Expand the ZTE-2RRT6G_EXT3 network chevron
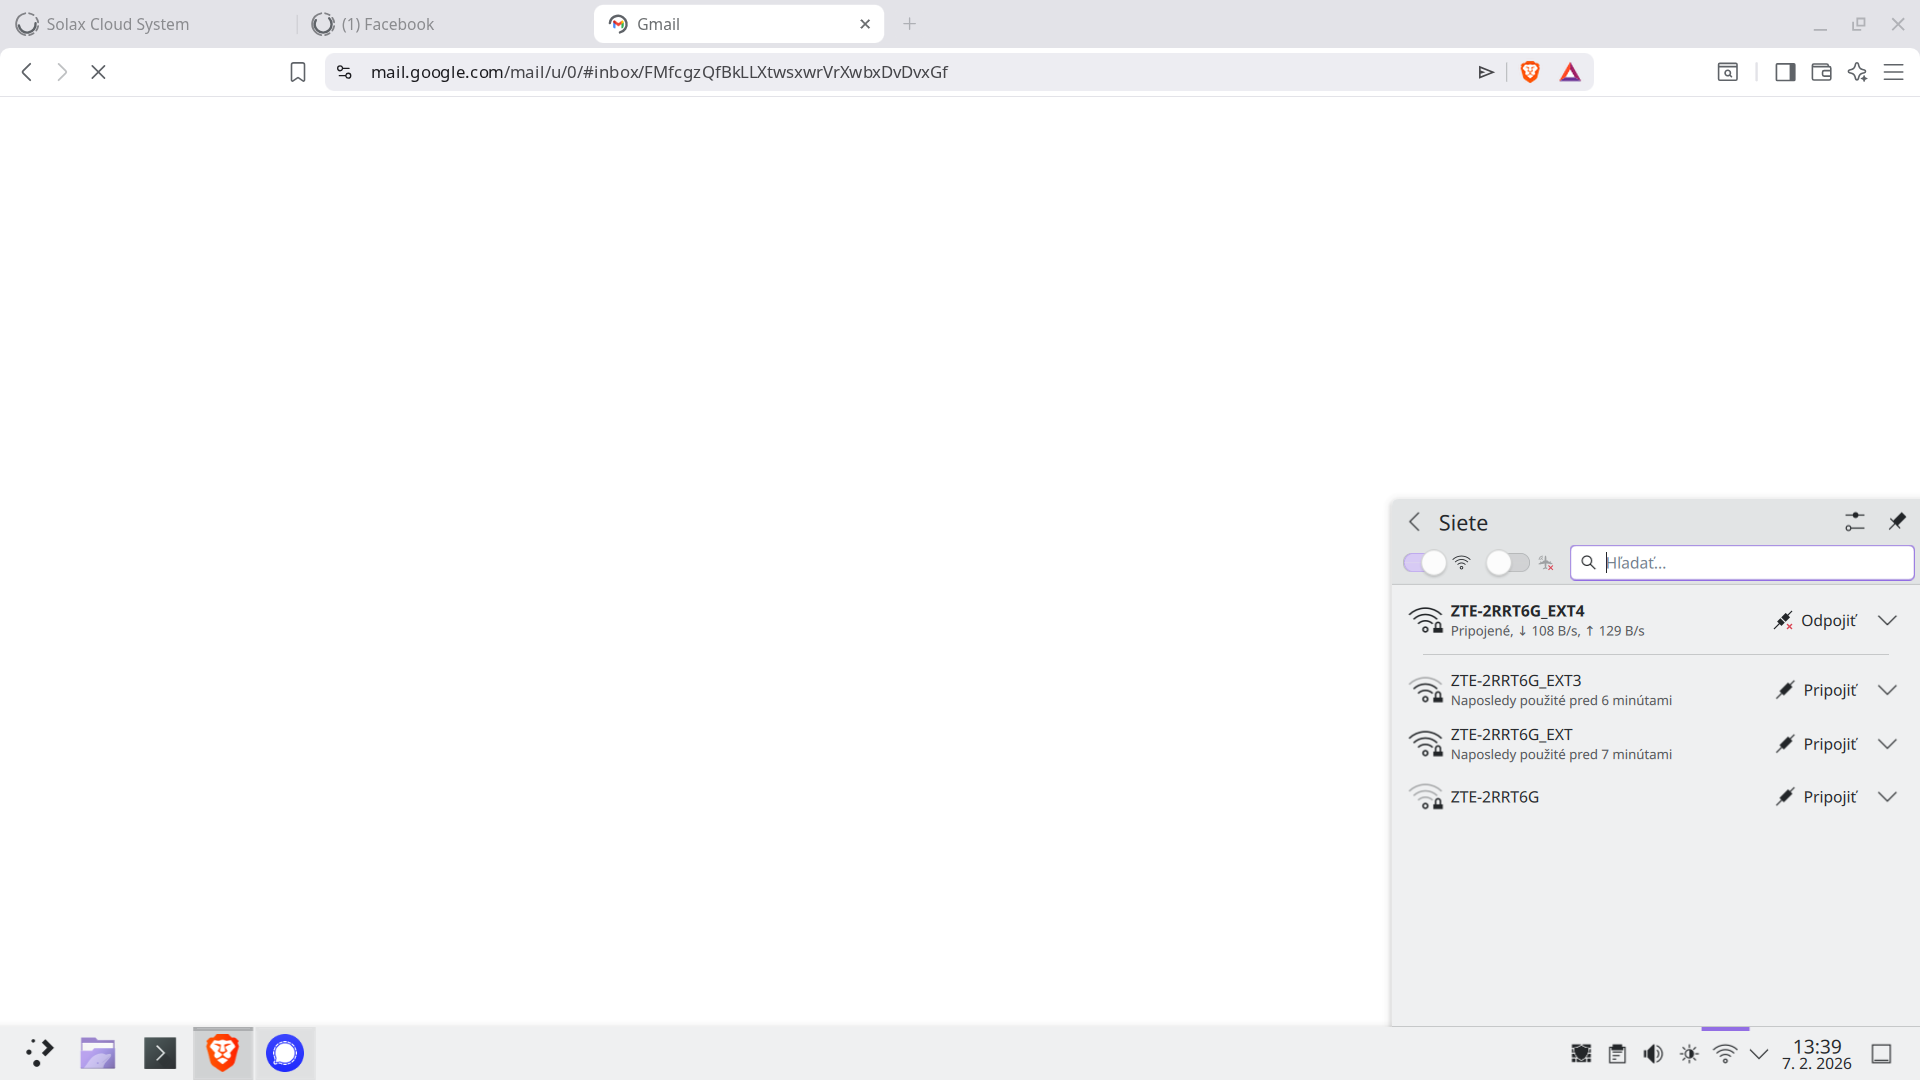 (1887, 690)
